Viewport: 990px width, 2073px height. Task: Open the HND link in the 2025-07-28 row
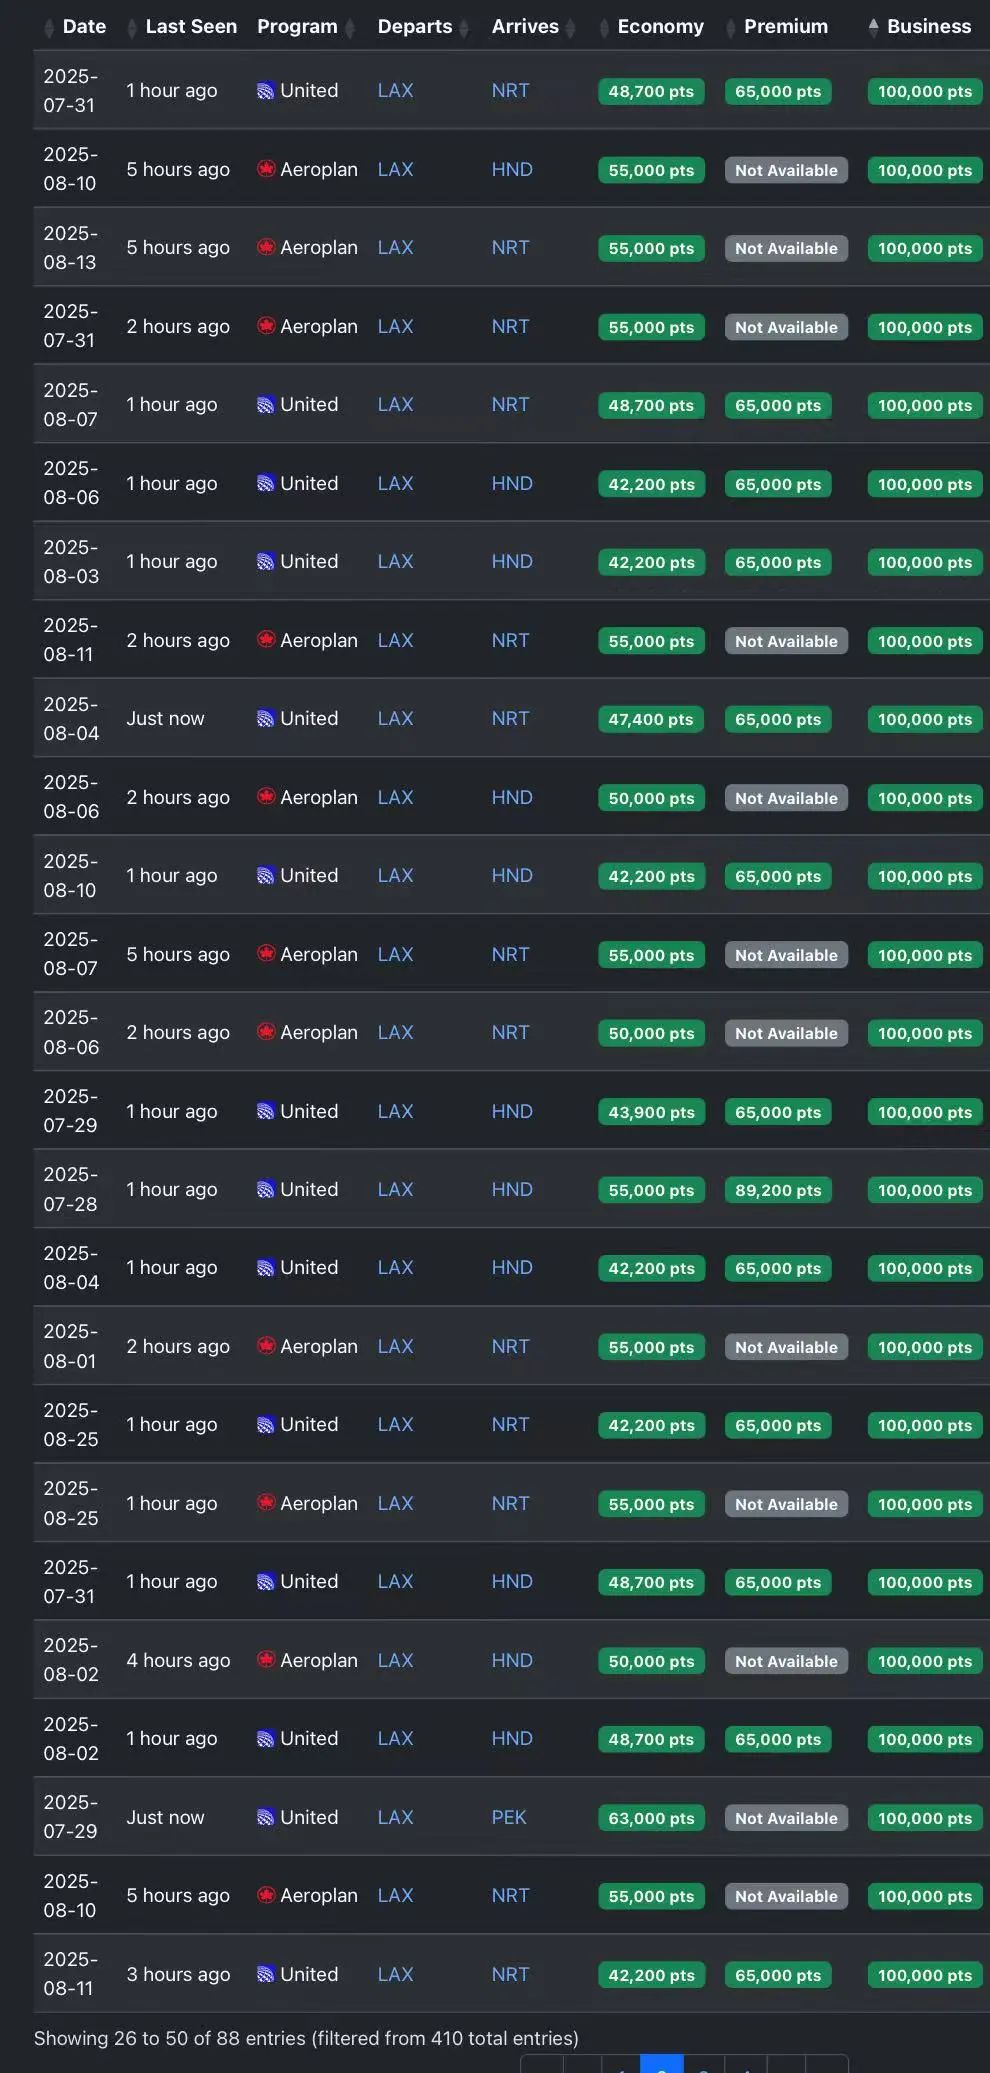tap(511, 1190)
